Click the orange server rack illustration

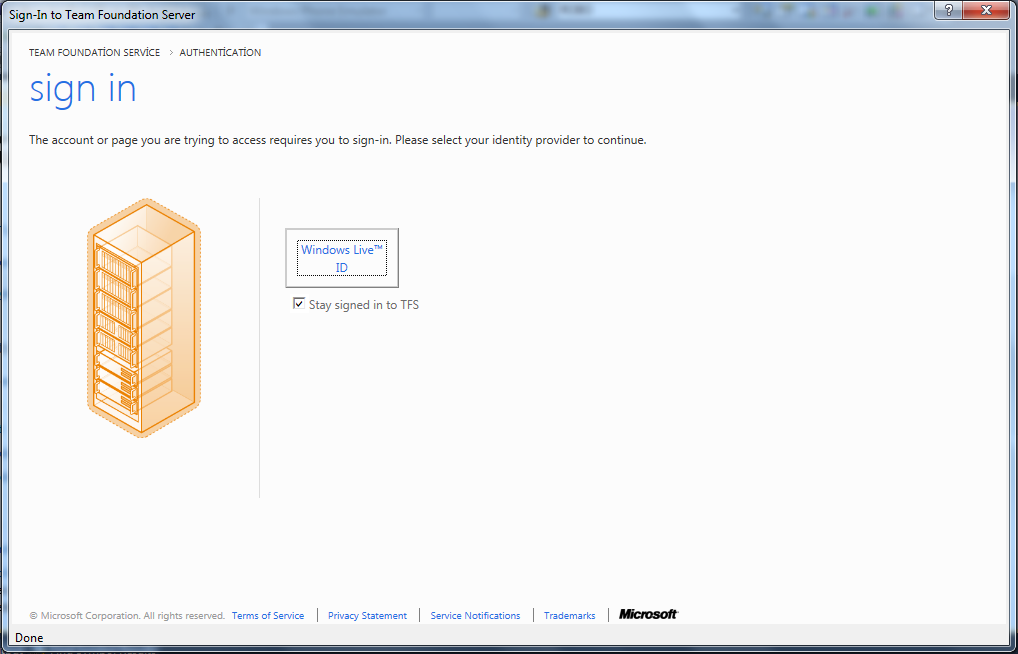pyautogui.click(x=143, y=318)
